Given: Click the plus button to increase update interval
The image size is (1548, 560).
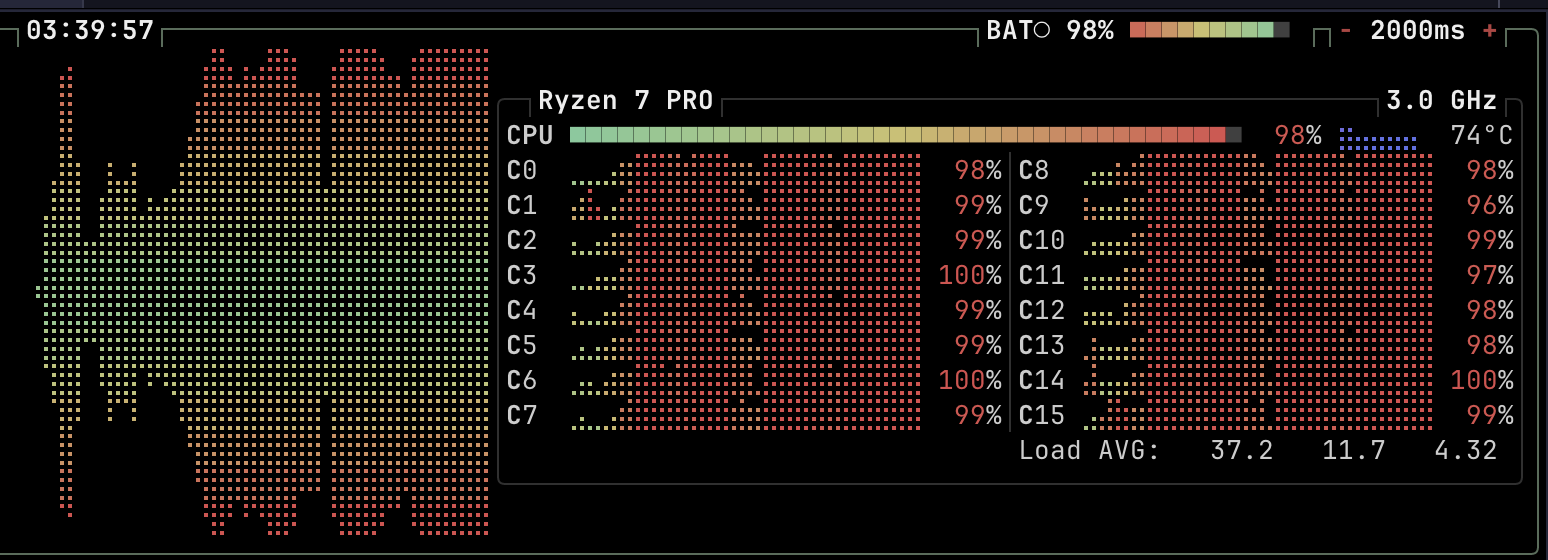Looking at the screenshot, I should pyautogui.click(x=1490, y=31).
